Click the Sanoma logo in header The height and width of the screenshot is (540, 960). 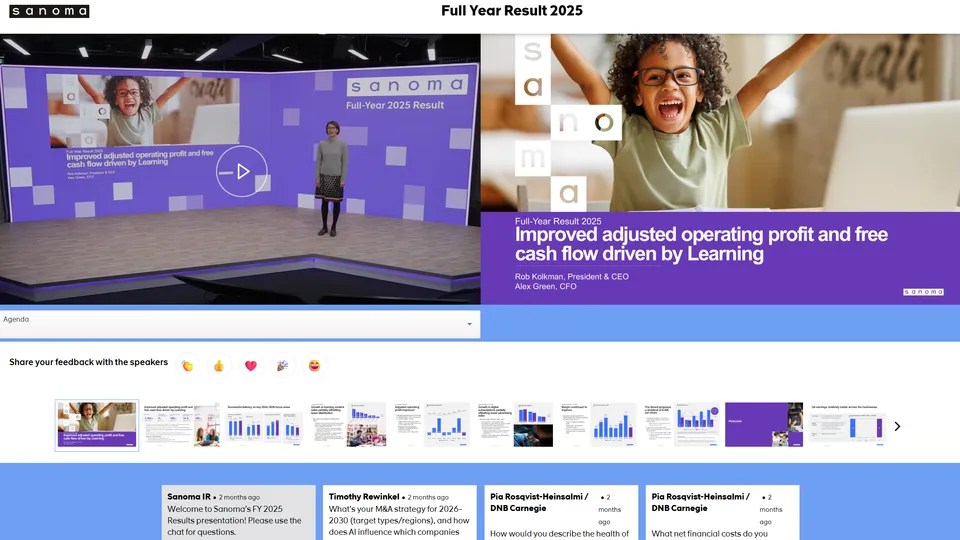point(49,11)
